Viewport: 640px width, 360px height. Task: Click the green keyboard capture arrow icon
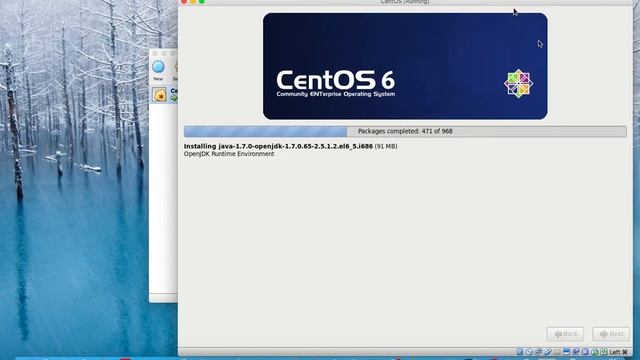coord(604,352)
